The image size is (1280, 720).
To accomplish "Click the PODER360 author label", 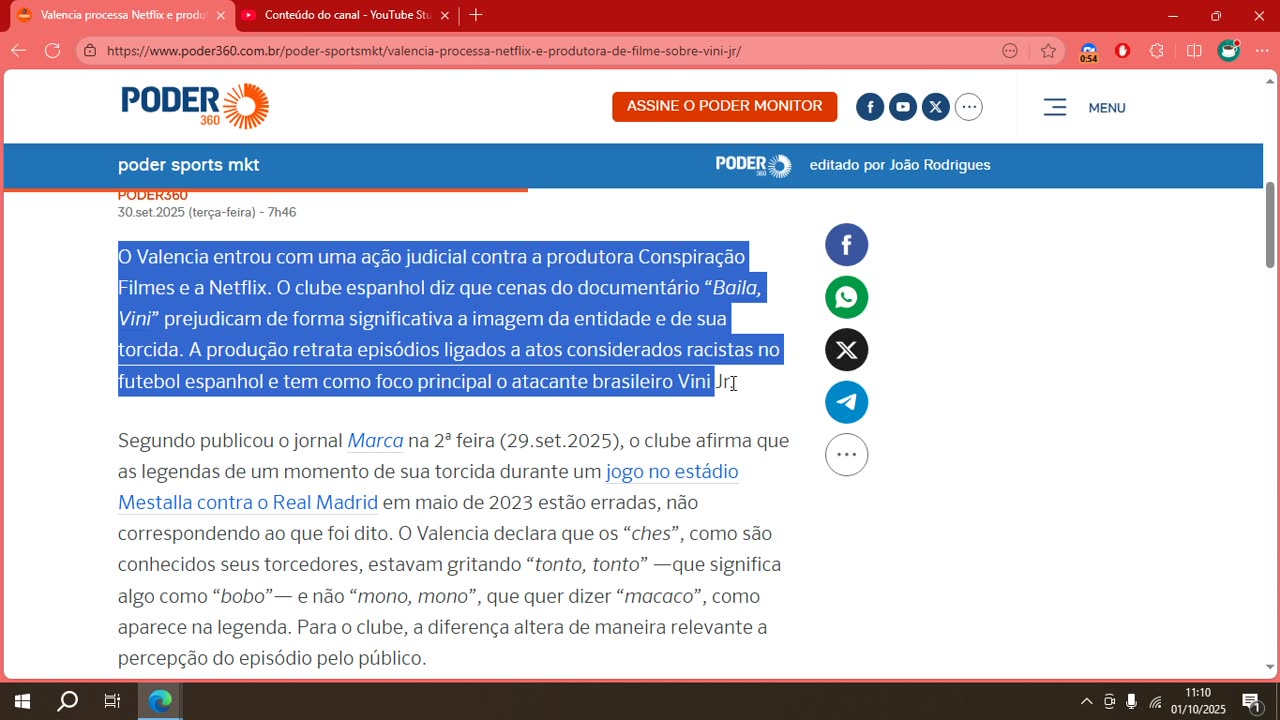I will tap(153, 195).
